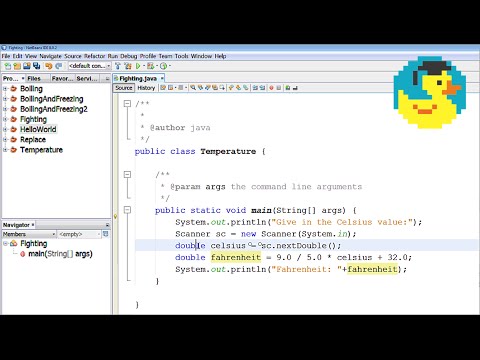
Task: Collapse the main method code fold
Action: [x=127, y=210]
